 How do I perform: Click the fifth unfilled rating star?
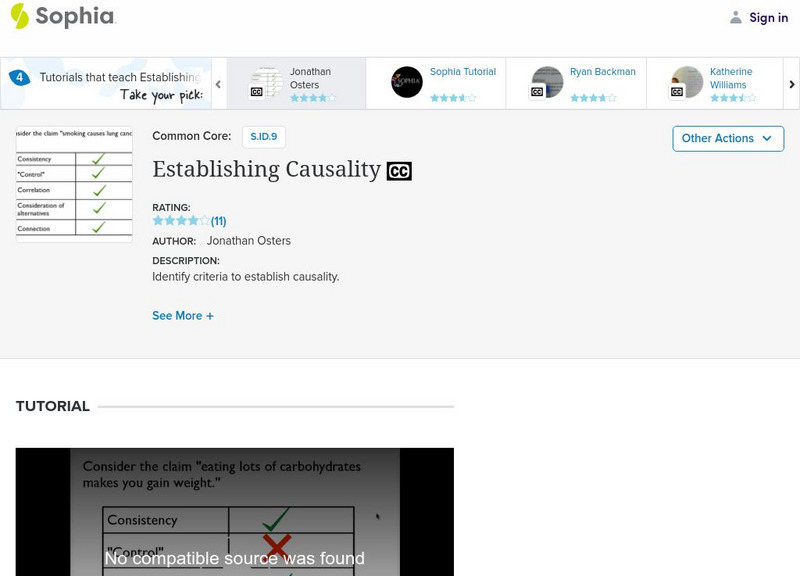pyautogui.click(x=204, y=218)
